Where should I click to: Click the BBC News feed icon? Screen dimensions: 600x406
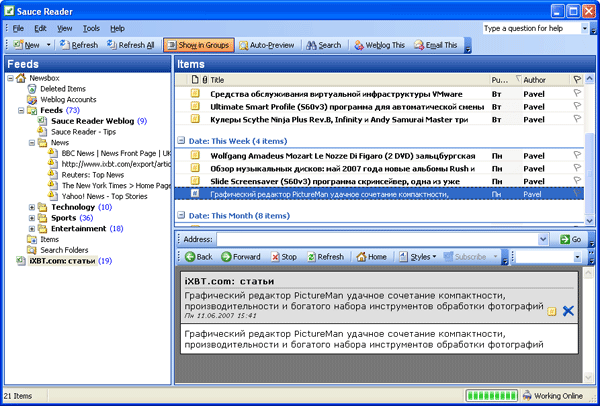click(x=53, y=153)
